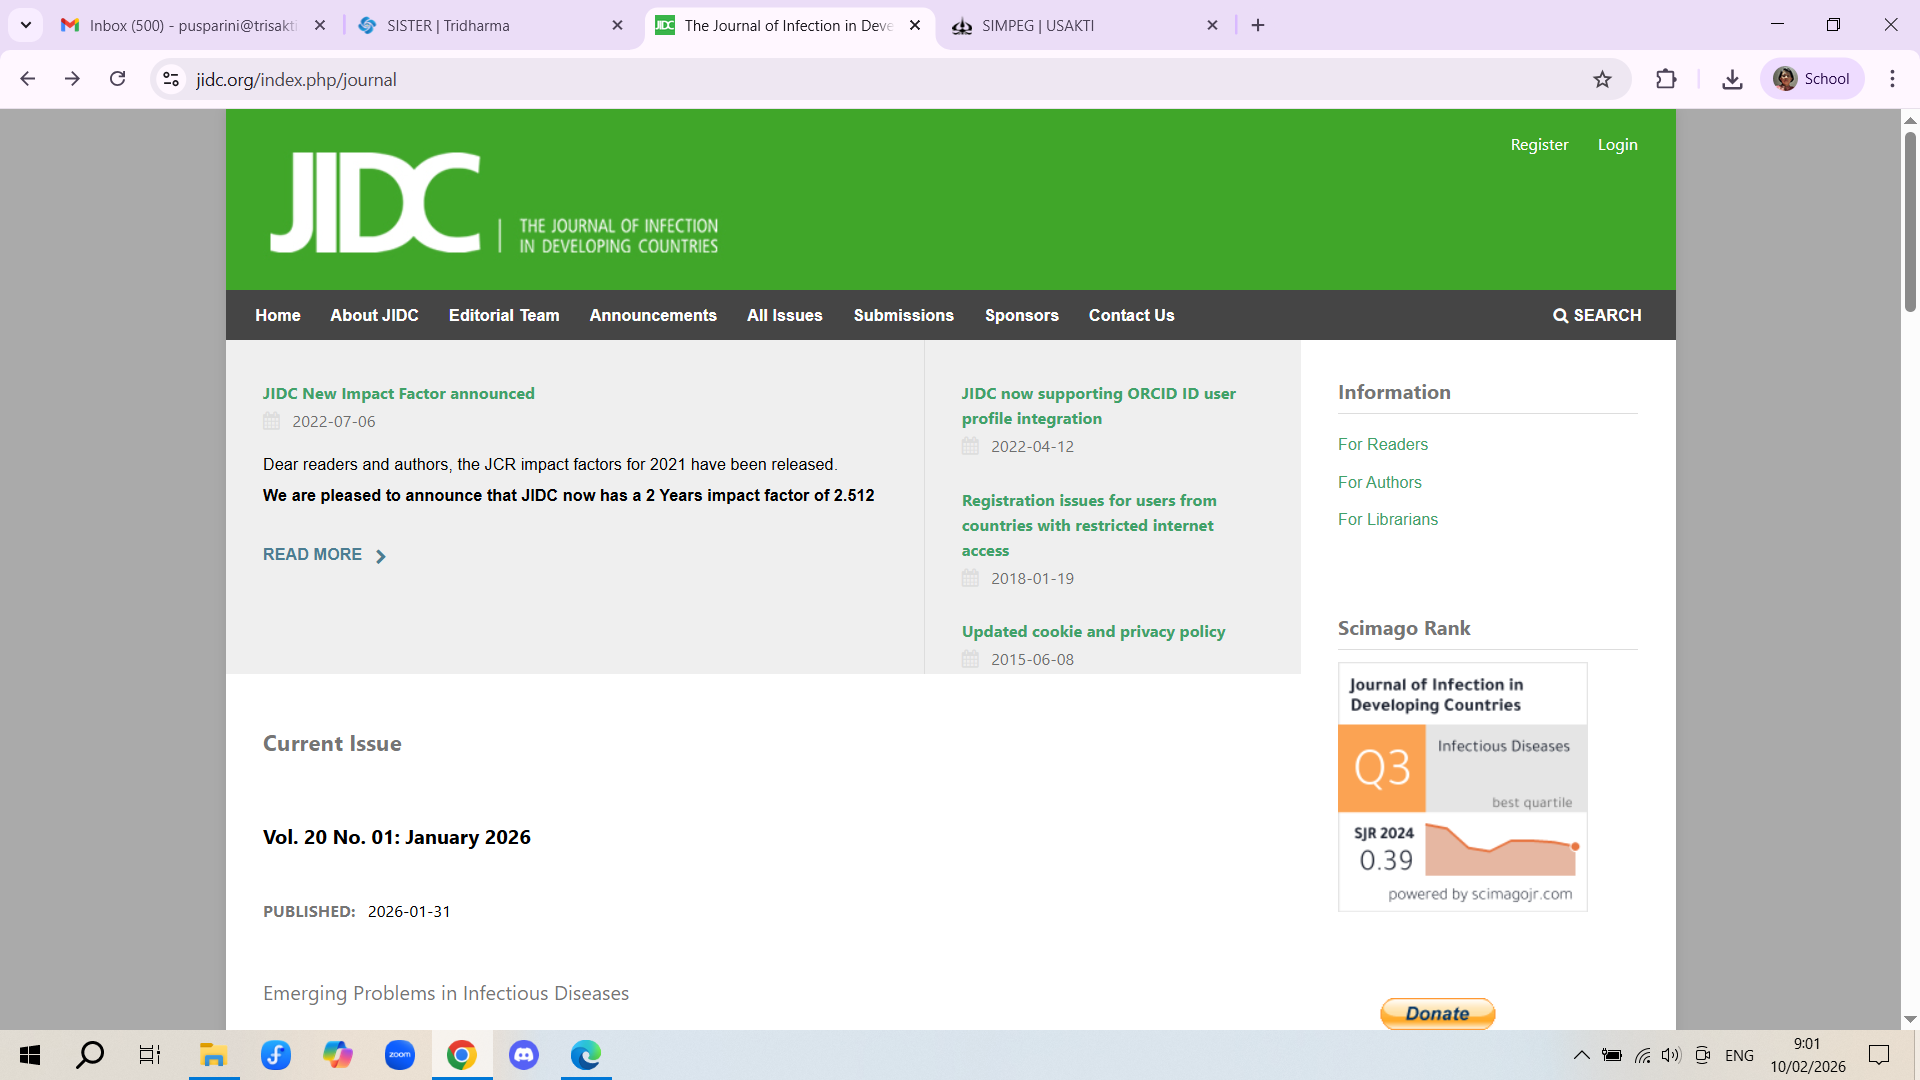1920x1080 pixels.
Task: Click the Donate button
Action: click(1437, 1013)
